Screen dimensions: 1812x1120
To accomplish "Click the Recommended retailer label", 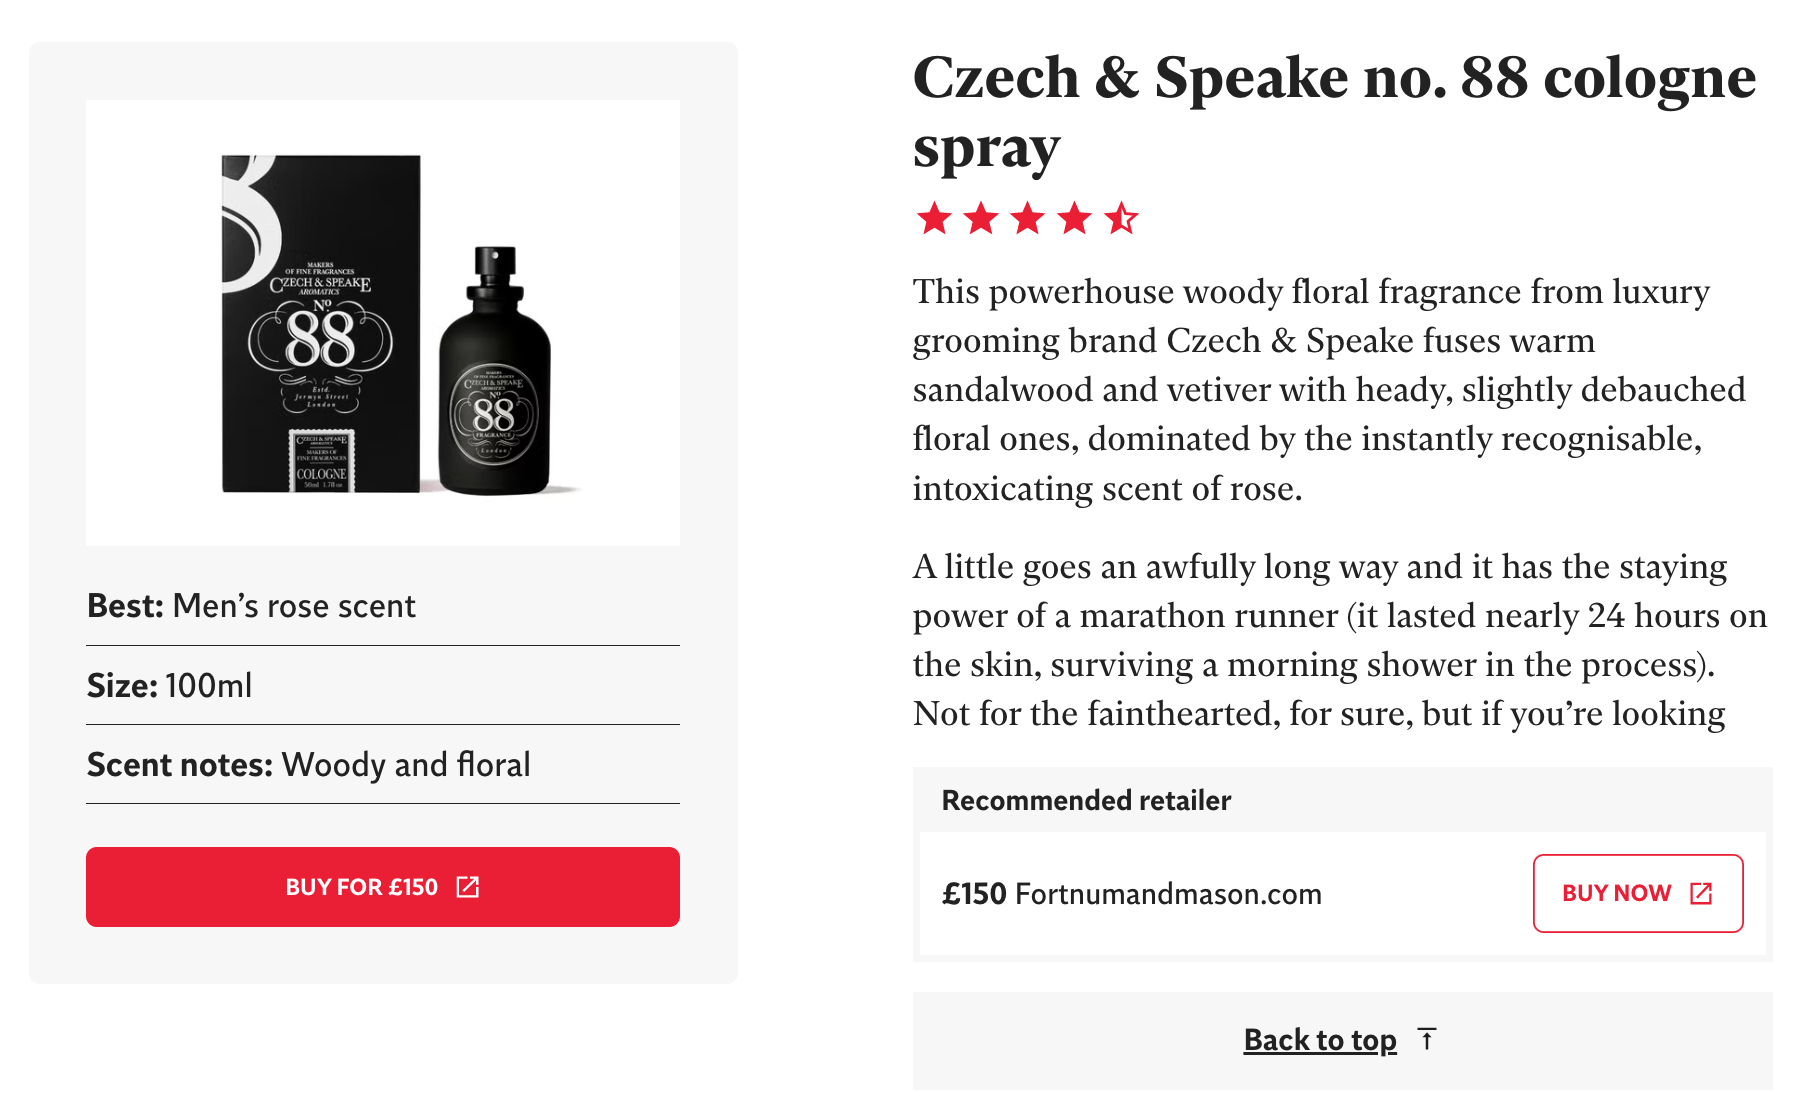I will click(x=1086, y=800).
